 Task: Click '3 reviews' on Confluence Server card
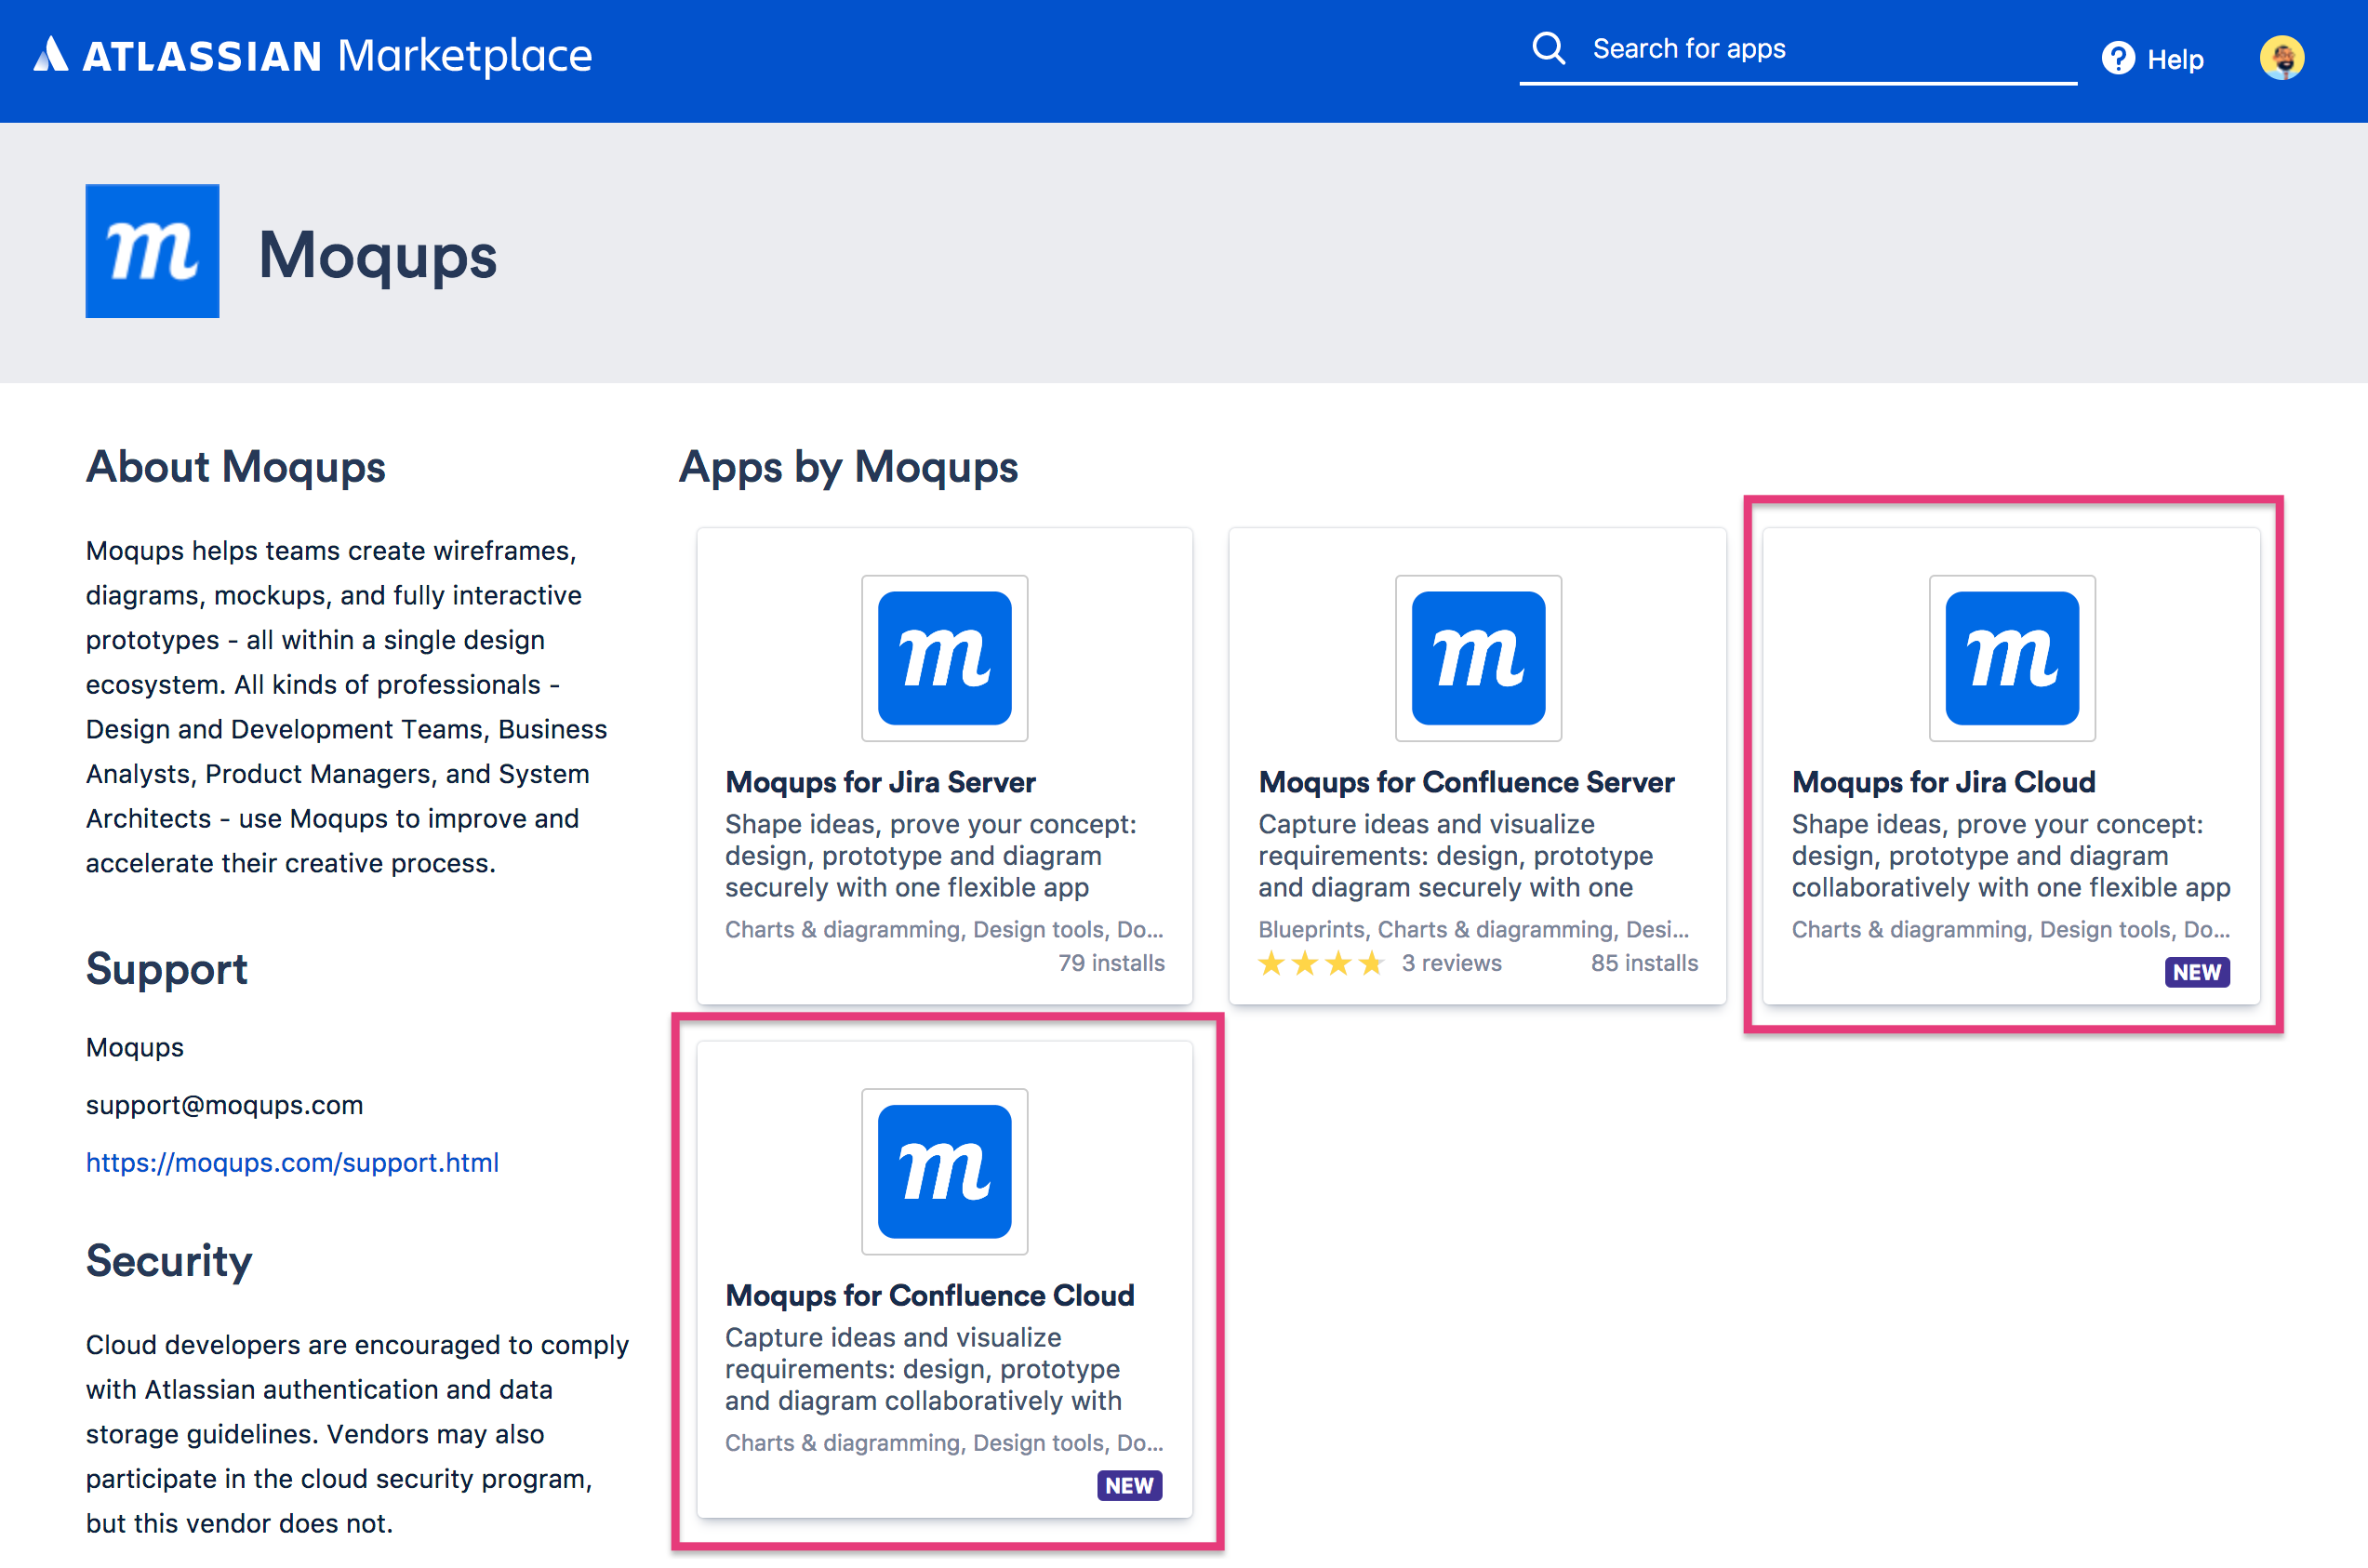[1451, 963]
